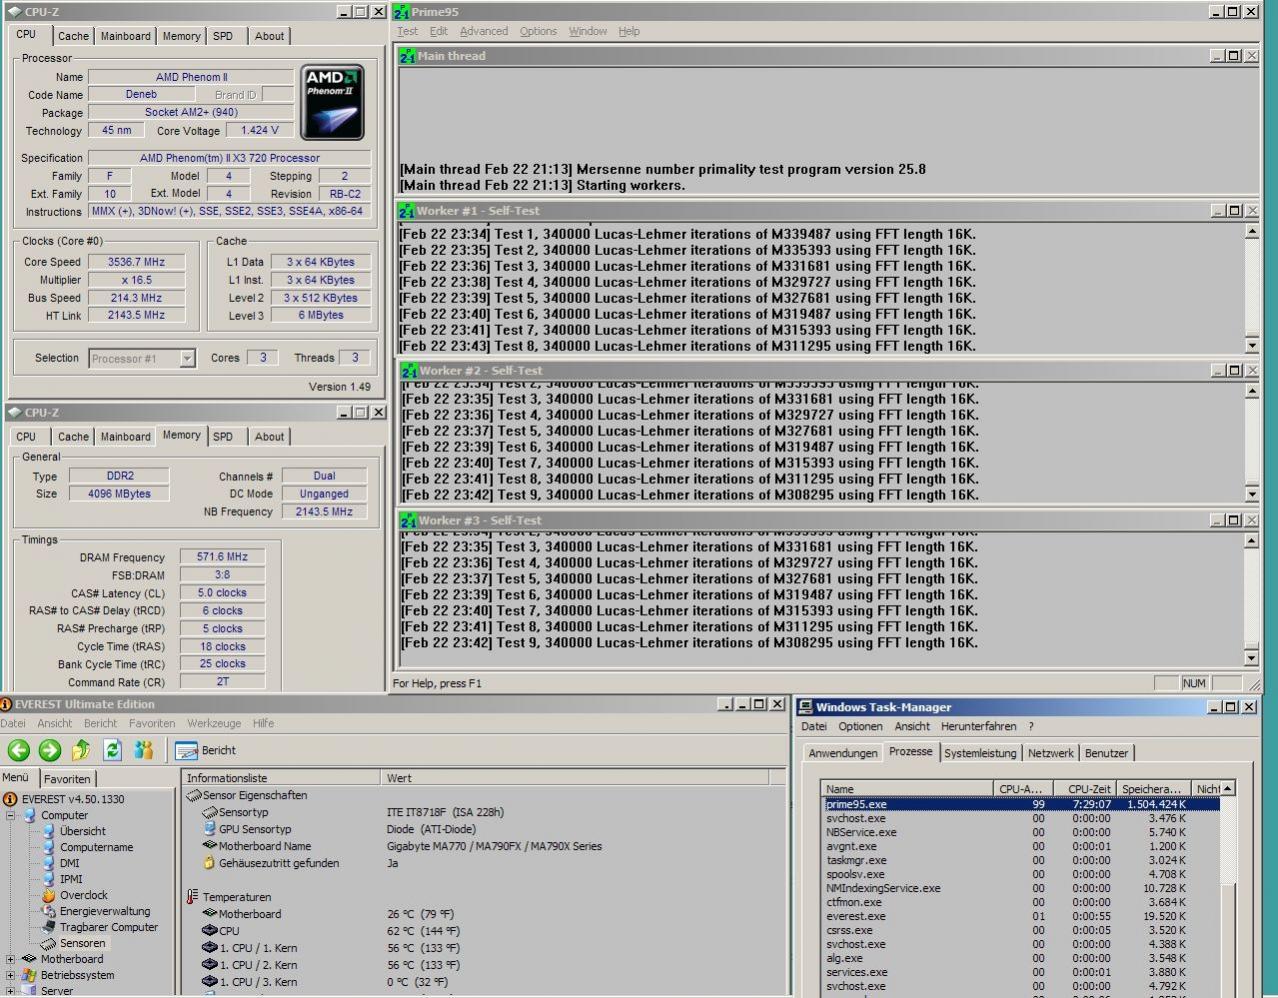Select Tragbarer Computer laptop entry
This screenshot has width=1278, height=998.
(x=108, y=927)
